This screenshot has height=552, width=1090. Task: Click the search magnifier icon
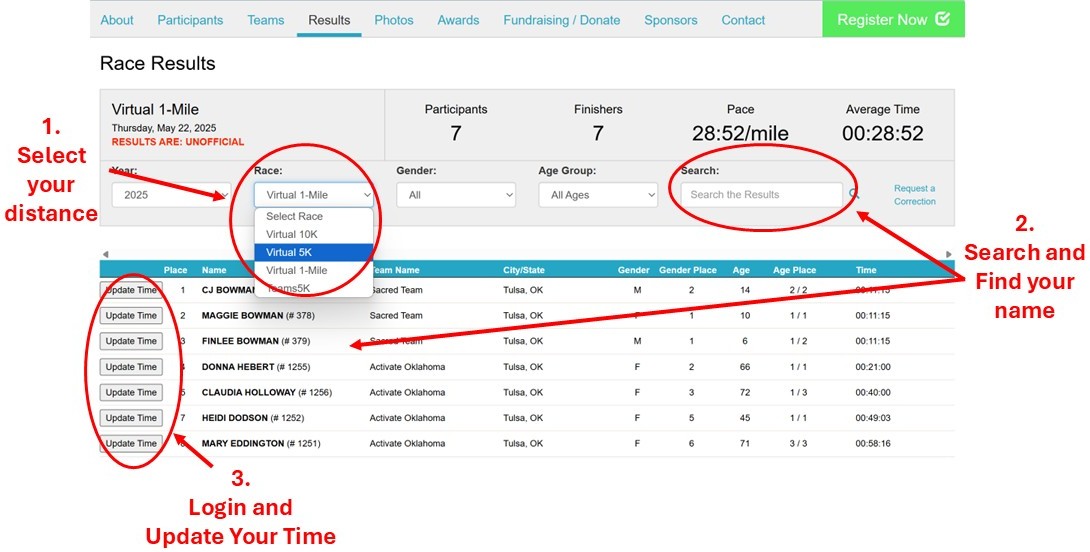tap(854, 195)
